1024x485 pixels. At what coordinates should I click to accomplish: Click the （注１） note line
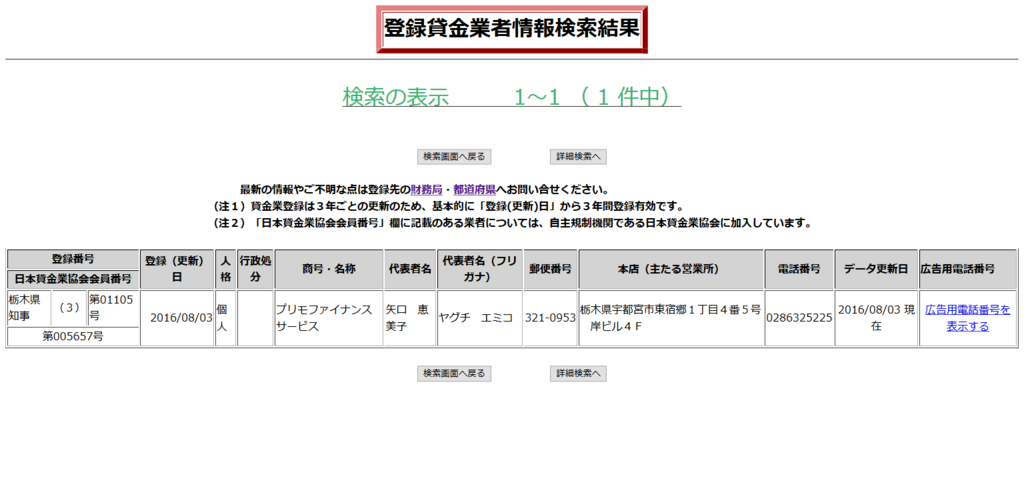pyautogui.click(x=449, y=207)
